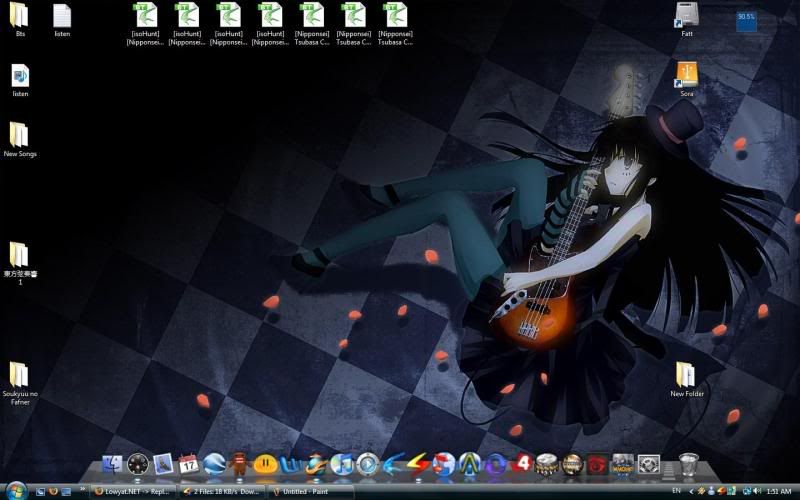
Task: Open the Recycle Bin in dock
Action: (x=688, y=464)
